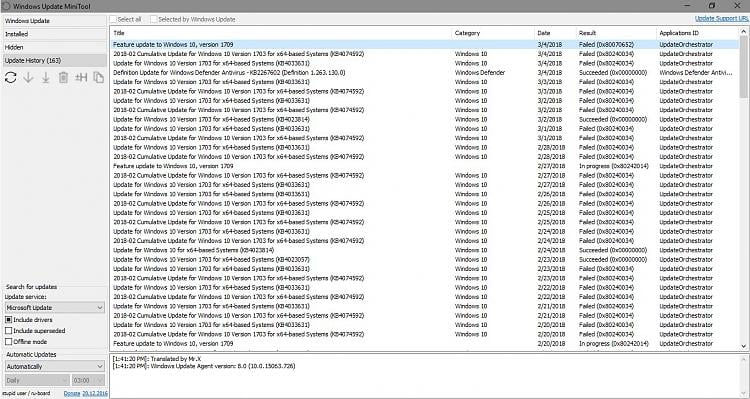Sort by the Result column header
Screen dimensions: 750x399
(616, 33)
